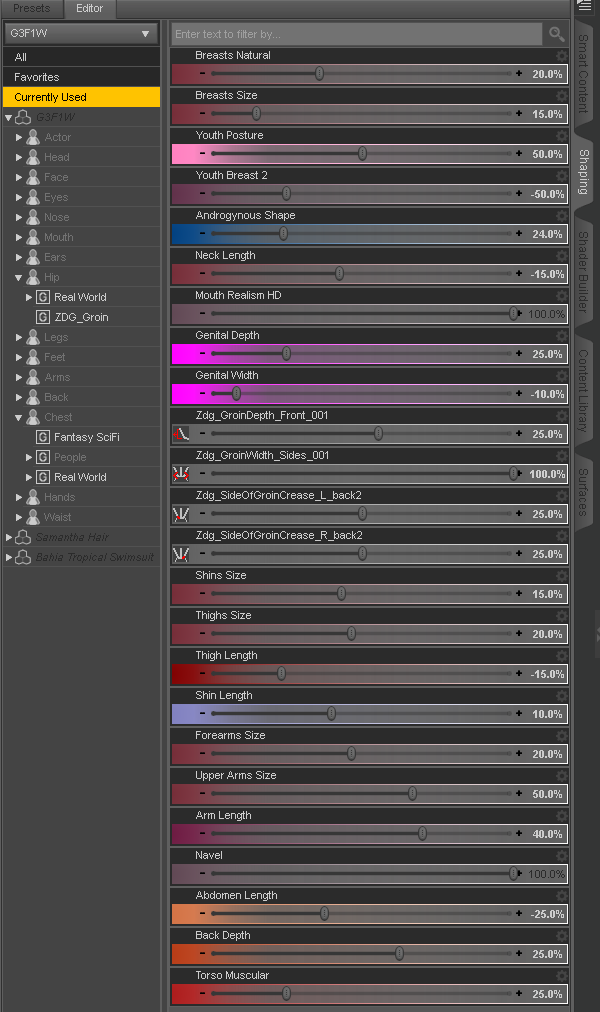Open the Shader Builder side tab

[x=583, y=272]
